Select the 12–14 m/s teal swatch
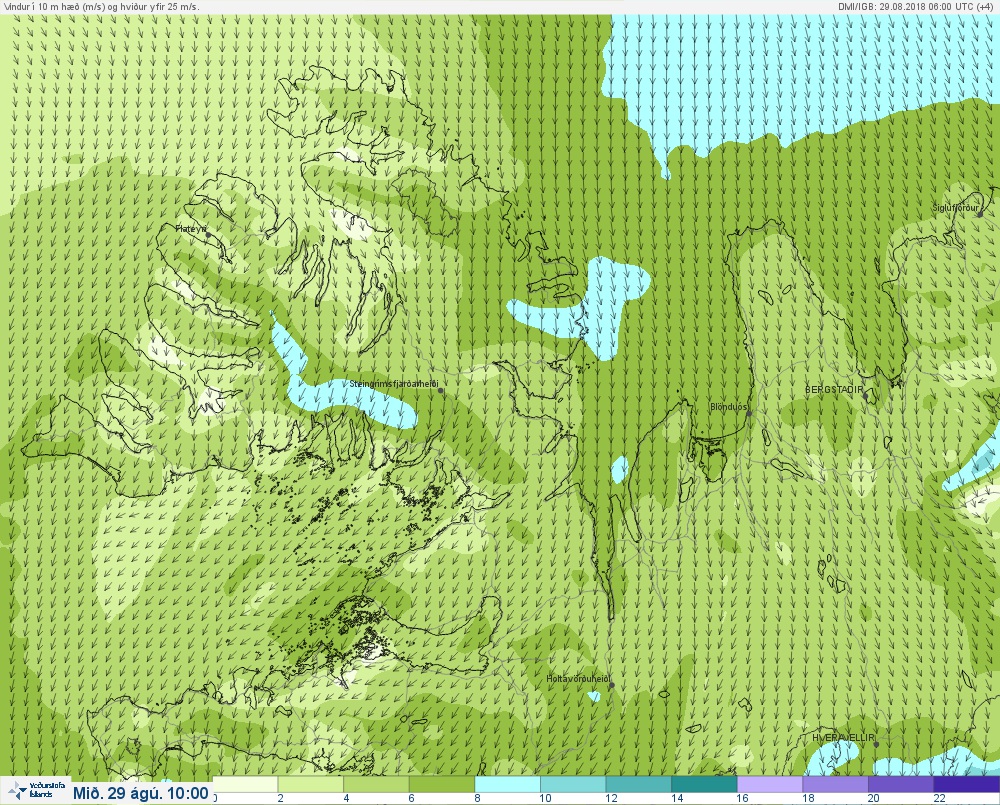1000x805 pixels. tap(639, 784)
